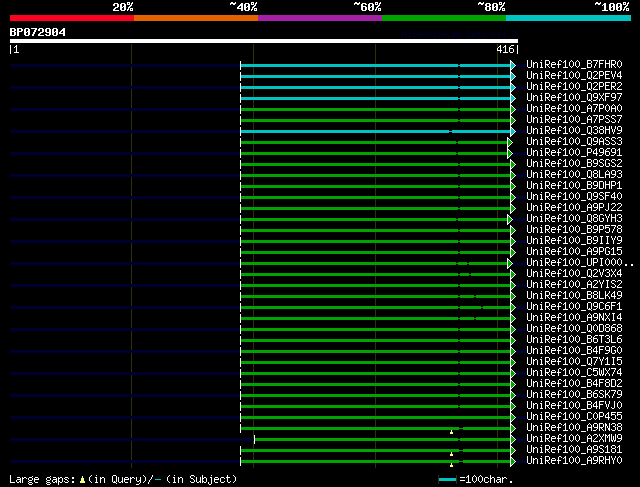This screenshot has height=487, width=640.
Task: Select the UniRef100_Q9C6F1 label
Action: point(574,307)
